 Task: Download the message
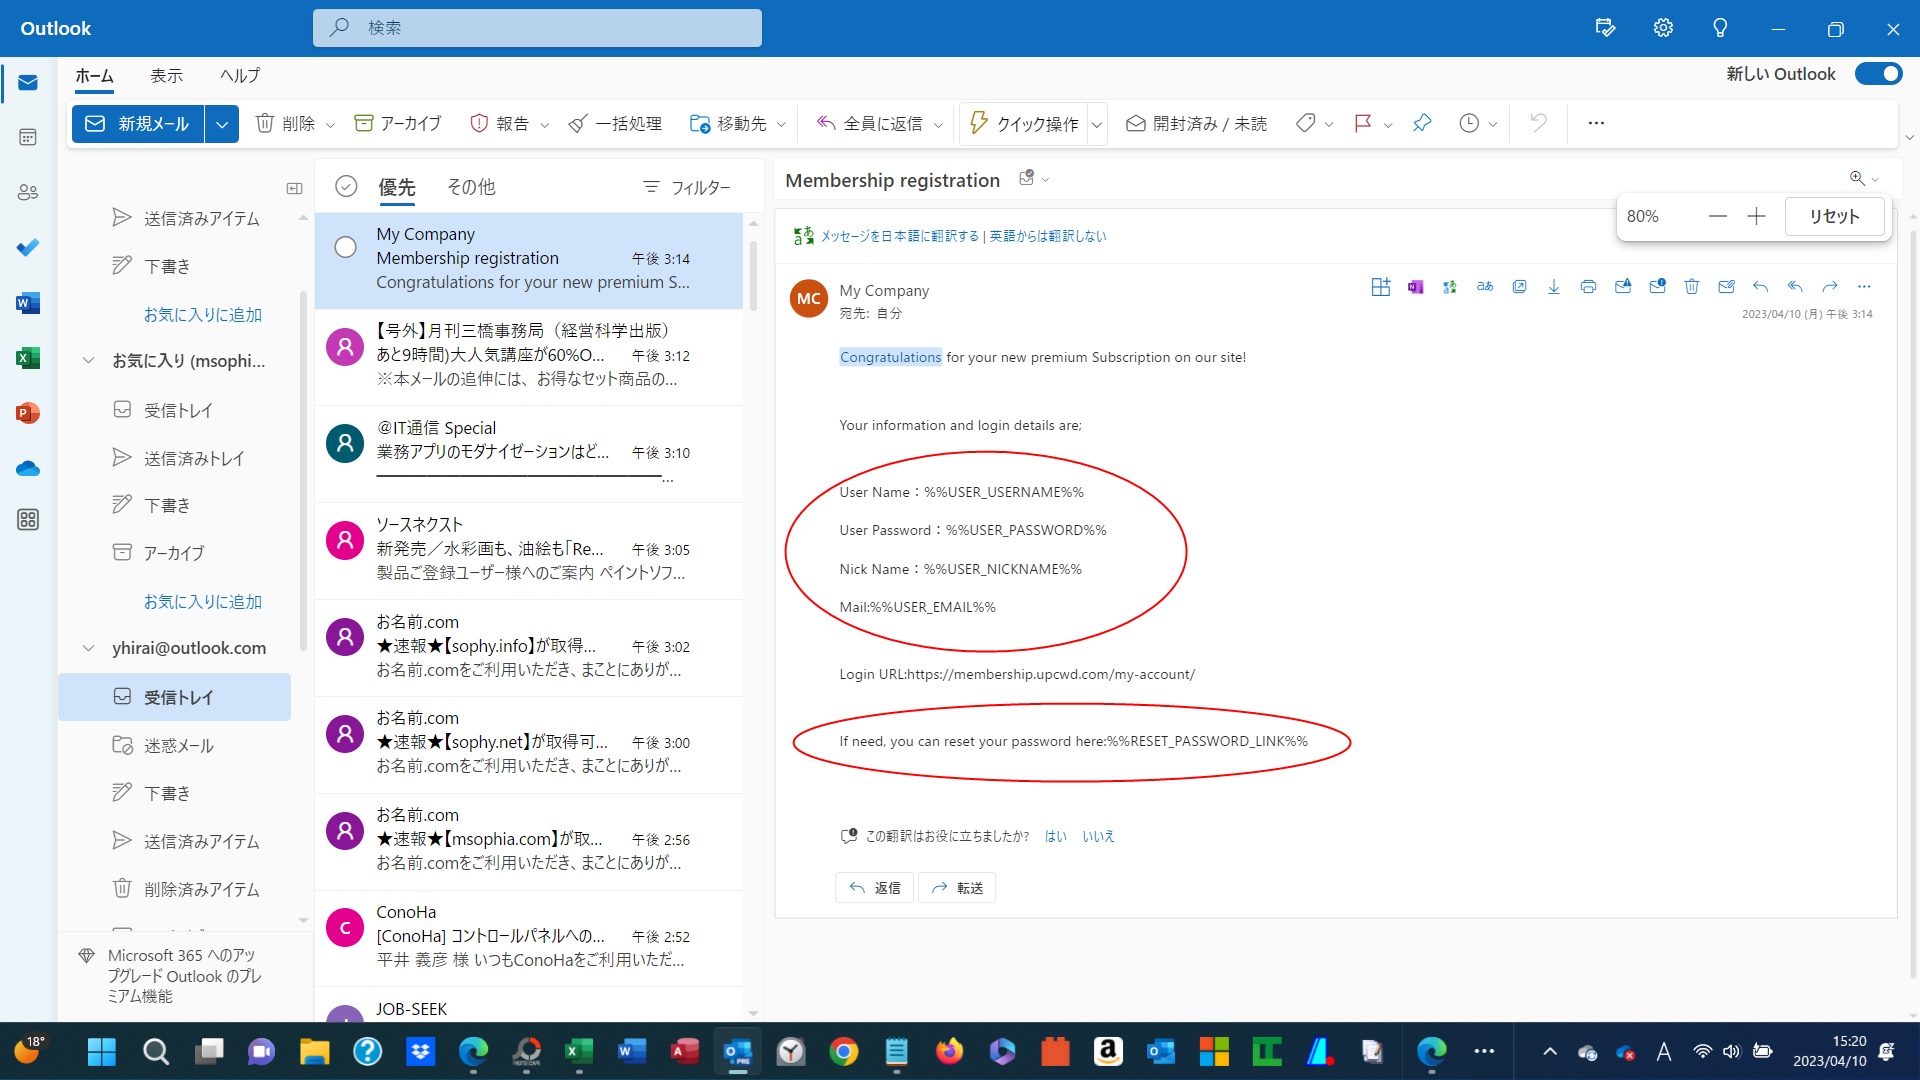1554,287
